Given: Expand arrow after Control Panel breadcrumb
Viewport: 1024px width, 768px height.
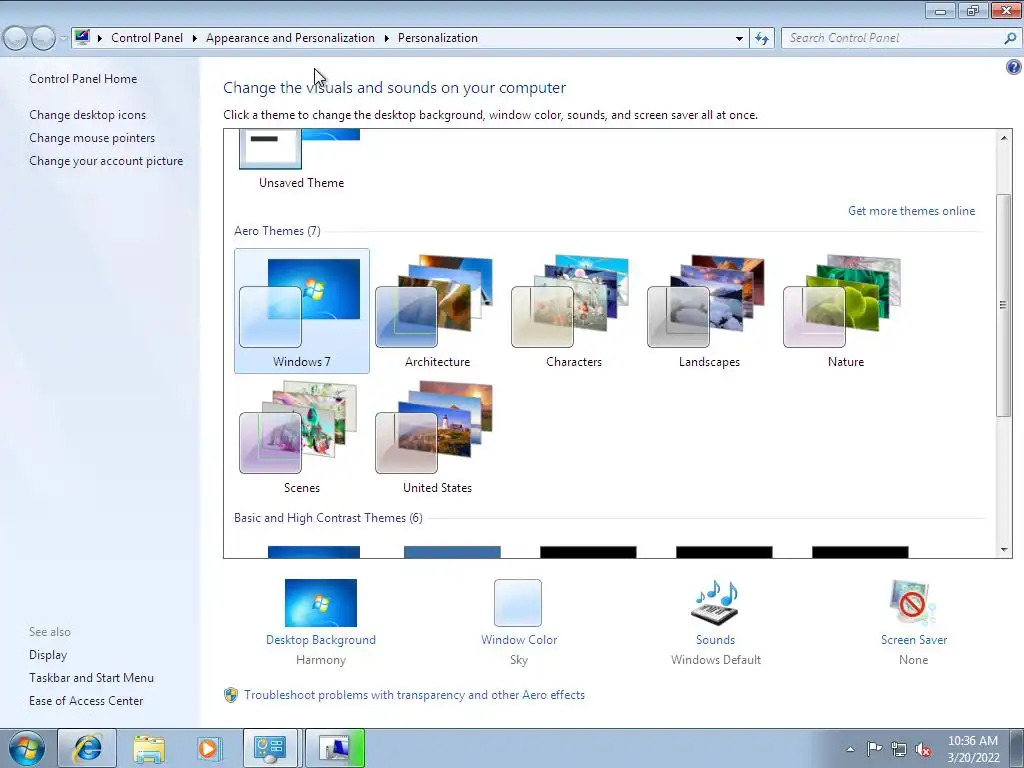Looking at the screenshot, I should [x=195, y=38].
